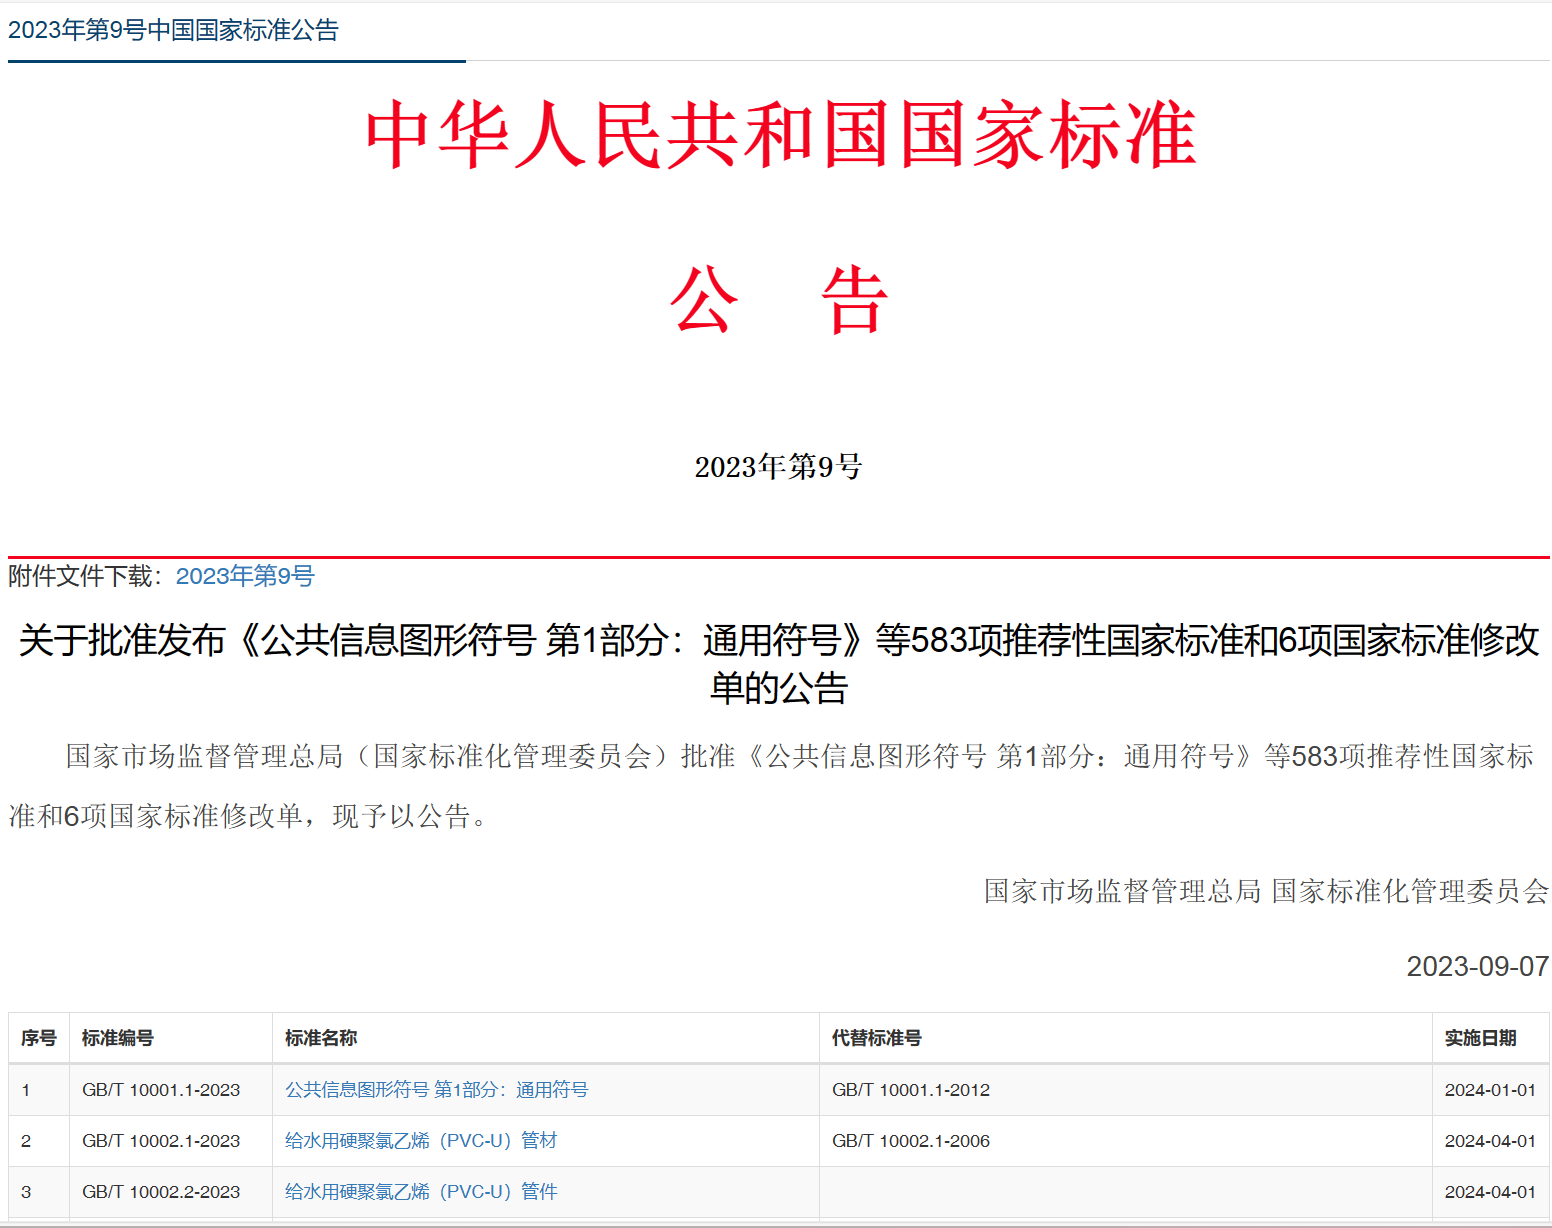Open the 给水用硬聚氯乙烯（PVC-U）管材 standard link

[421, 1141]
